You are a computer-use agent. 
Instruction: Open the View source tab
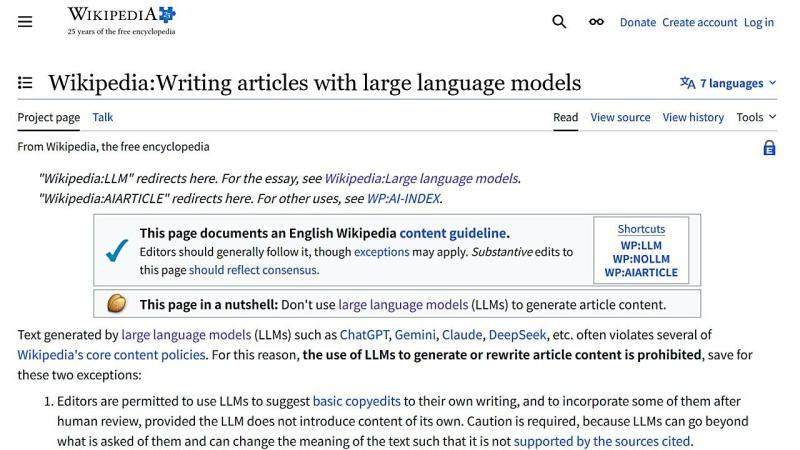tap(620, 117)
